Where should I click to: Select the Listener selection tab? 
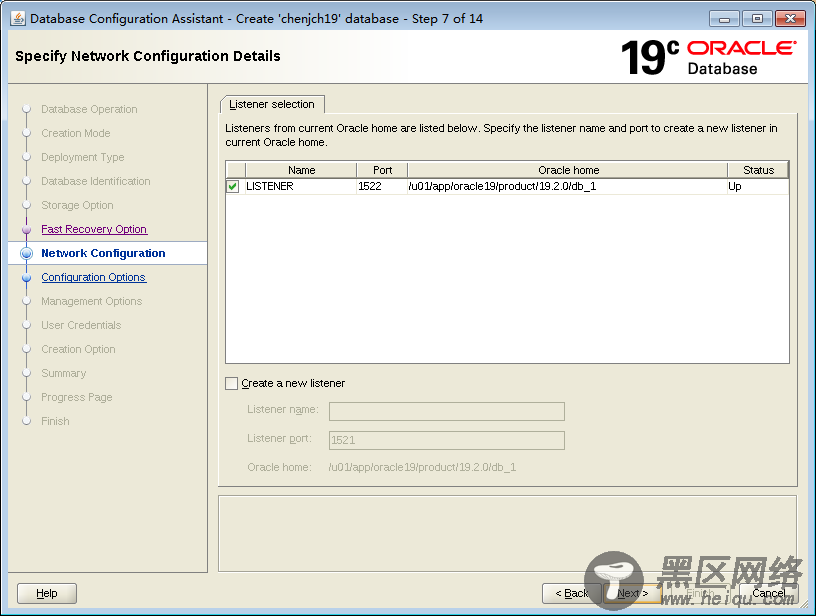(x=272, y=104)
